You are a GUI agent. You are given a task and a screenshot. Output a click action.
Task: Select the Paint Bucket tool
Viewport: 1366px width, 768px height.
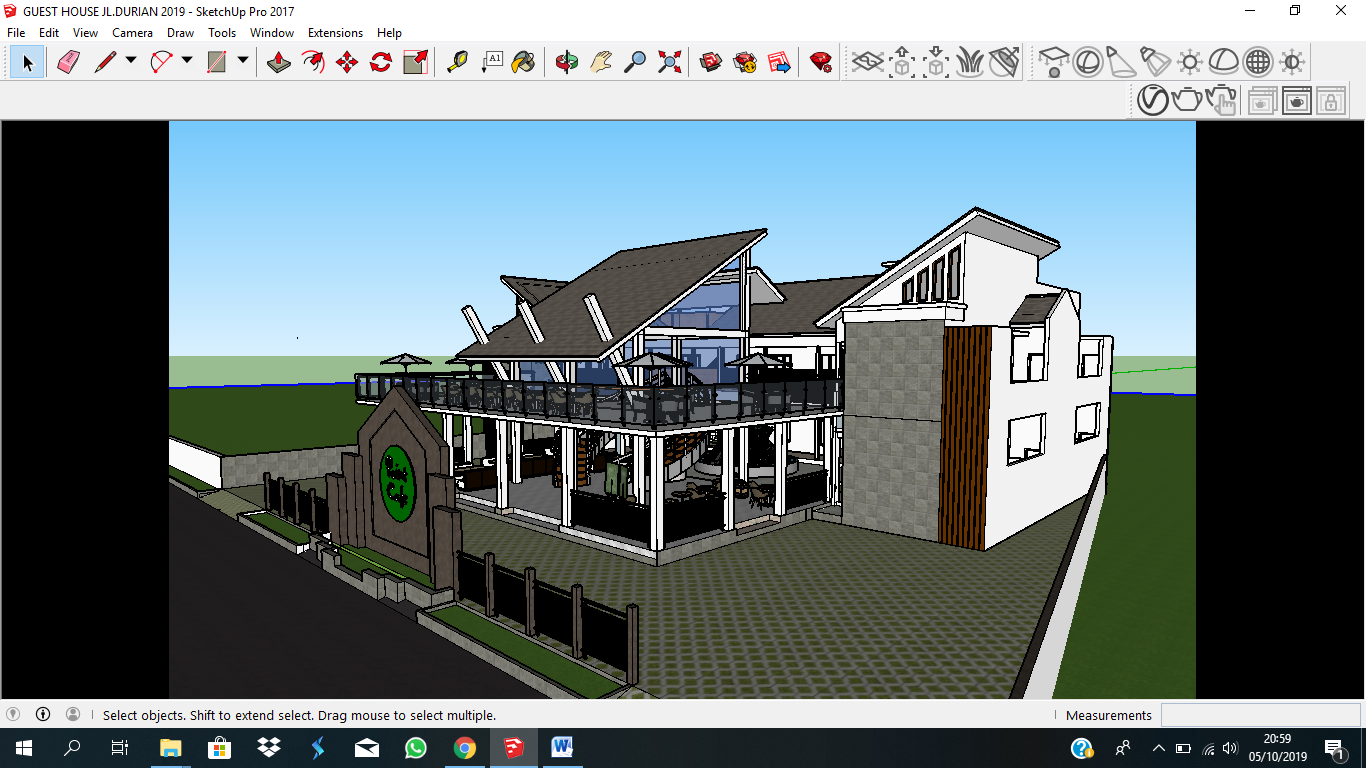coord(523,62)
